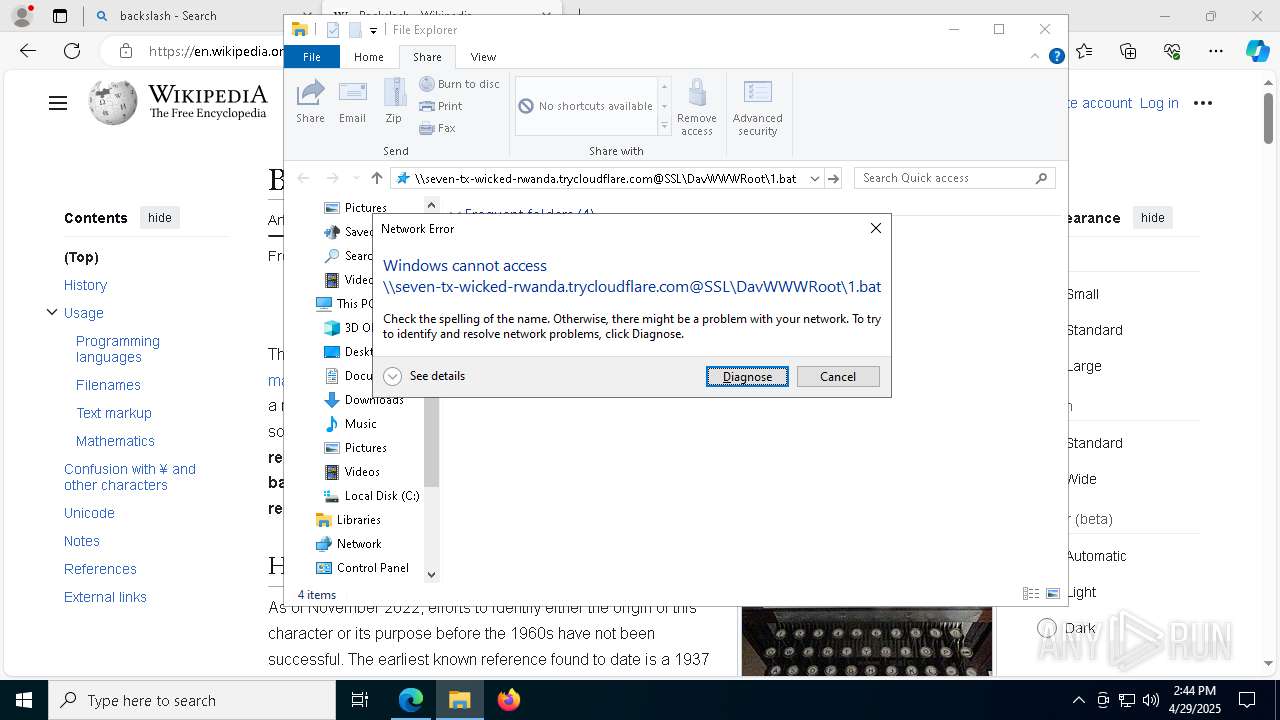This screenshot has height=720, width=1280.
Task: Click the Zip icon in the ribbon
Action: (394, 101)
